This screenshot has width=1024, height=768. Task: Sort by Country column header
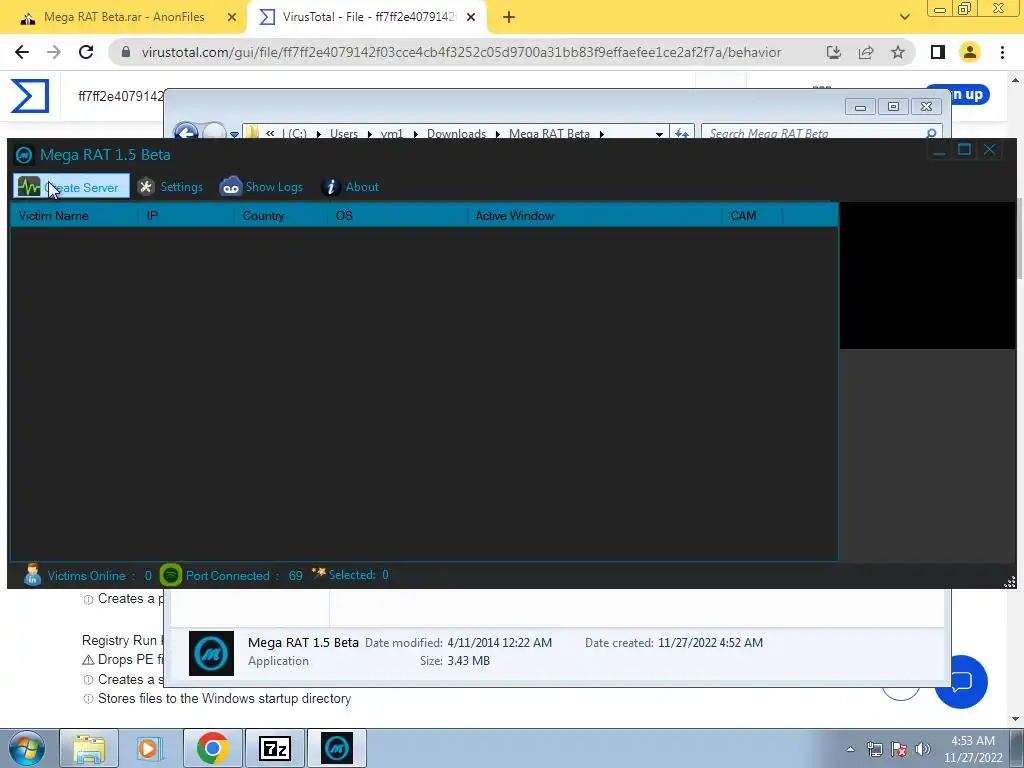pos(280,216)
